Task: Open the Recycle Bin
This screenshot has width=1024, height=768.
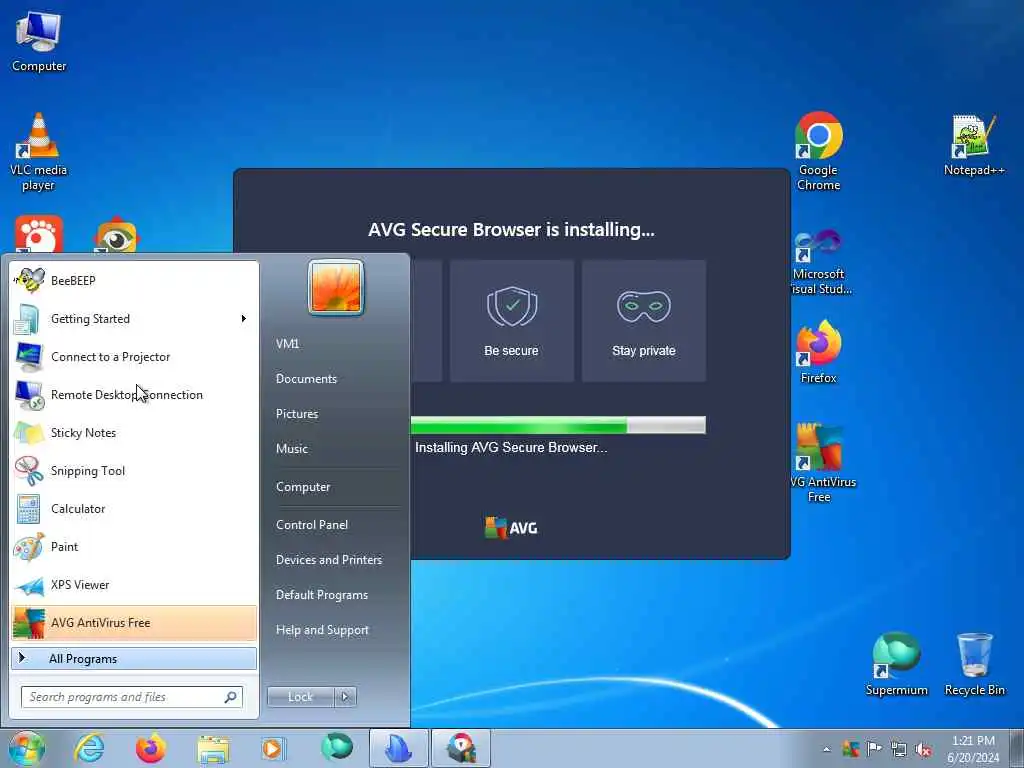Action: coord(974,664)
